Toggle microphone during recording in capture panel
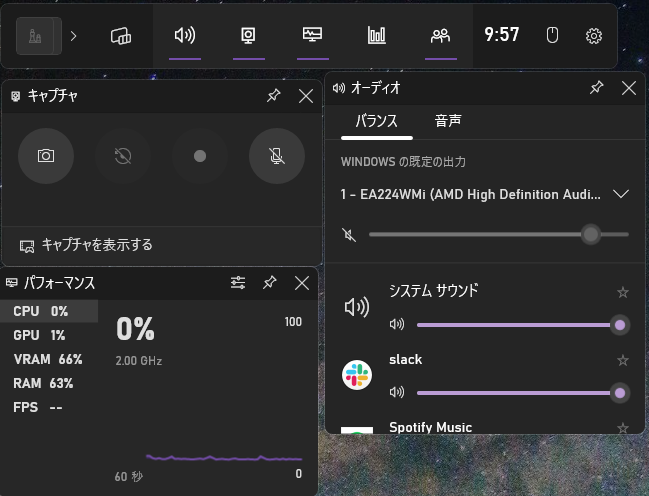 point(276,156)
